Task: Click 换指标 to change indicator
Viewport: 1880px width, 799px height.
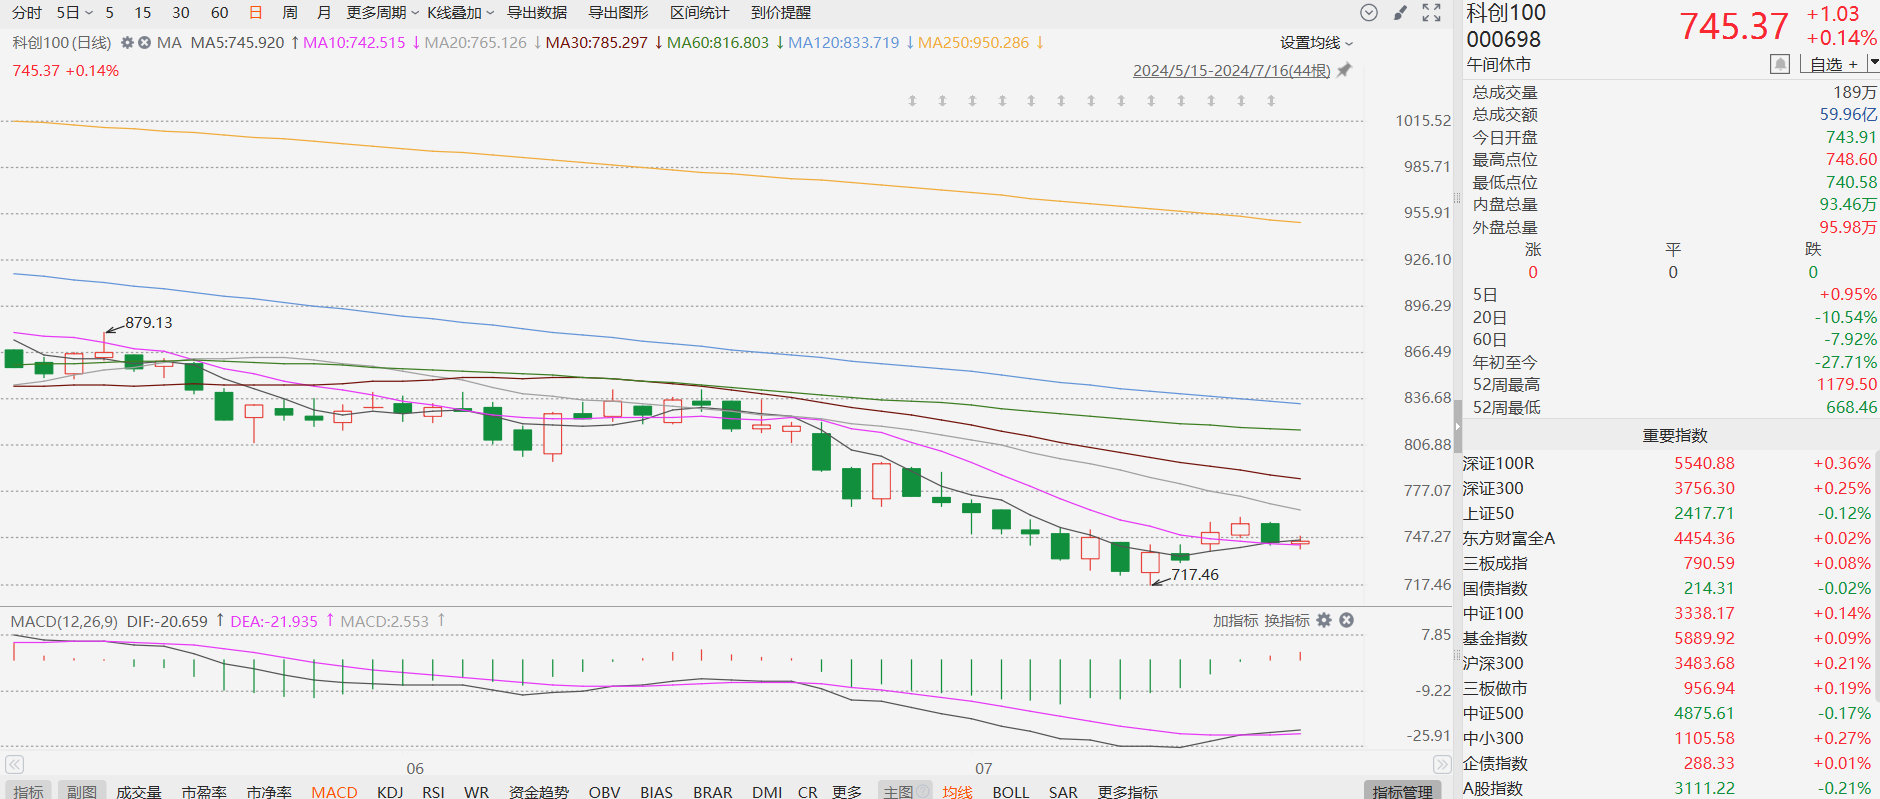Action: click(x=1287, y=620)
